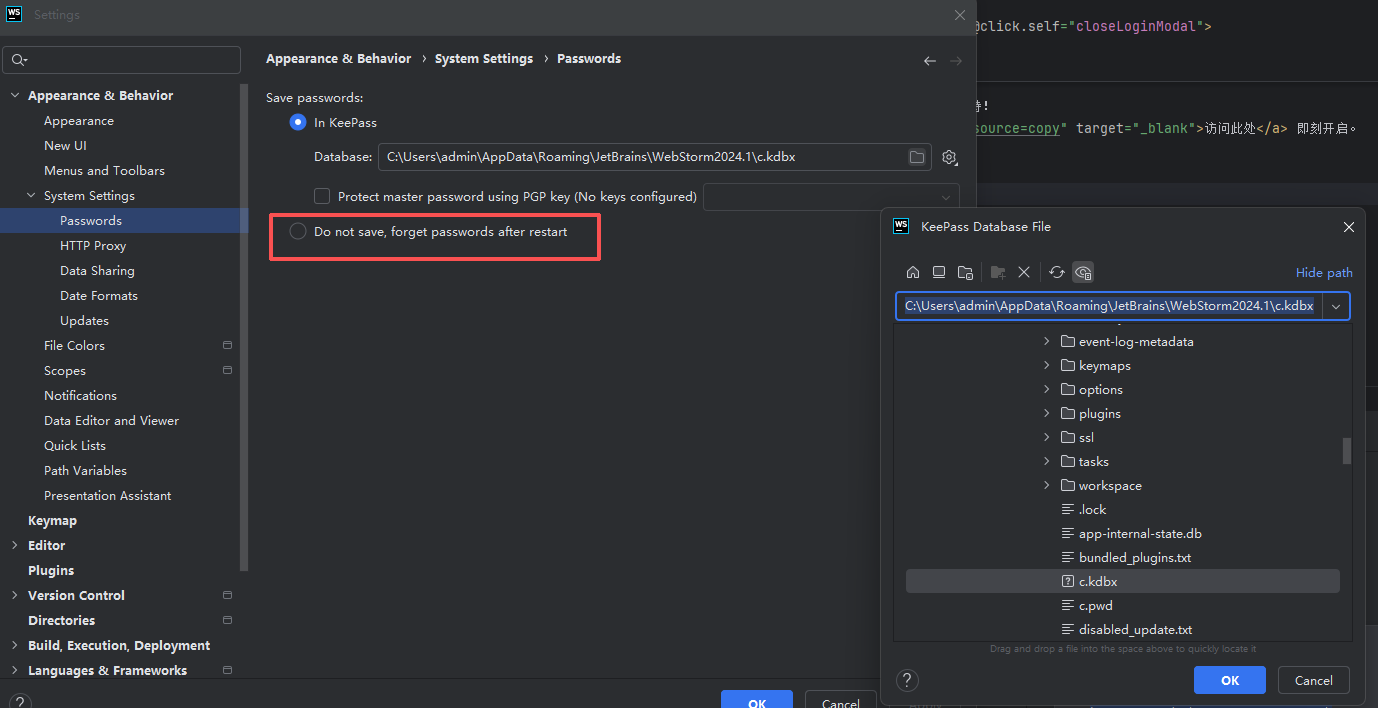
Task: Select the In KeePass radio button
Action: (x=298, y=122)
